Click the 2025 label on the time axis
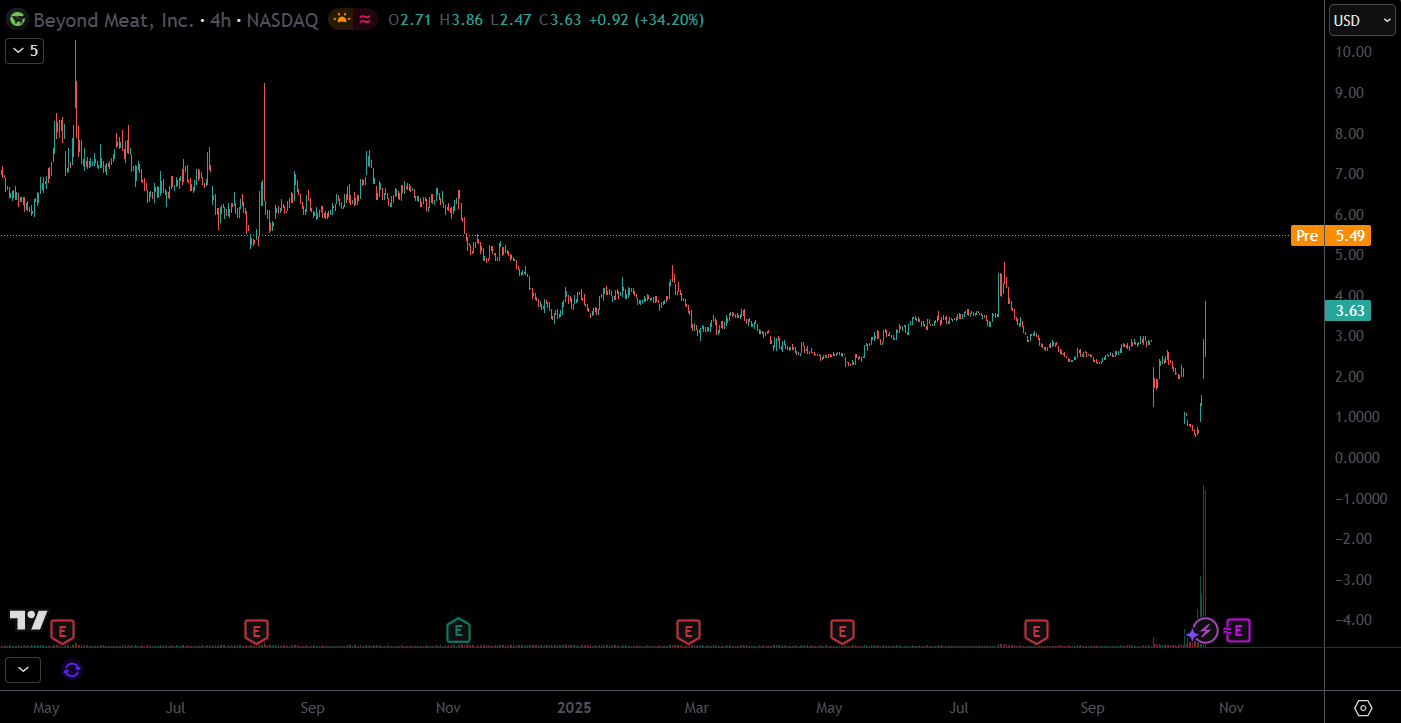This screenshot has height=723, width=1401. click(574, 708)
